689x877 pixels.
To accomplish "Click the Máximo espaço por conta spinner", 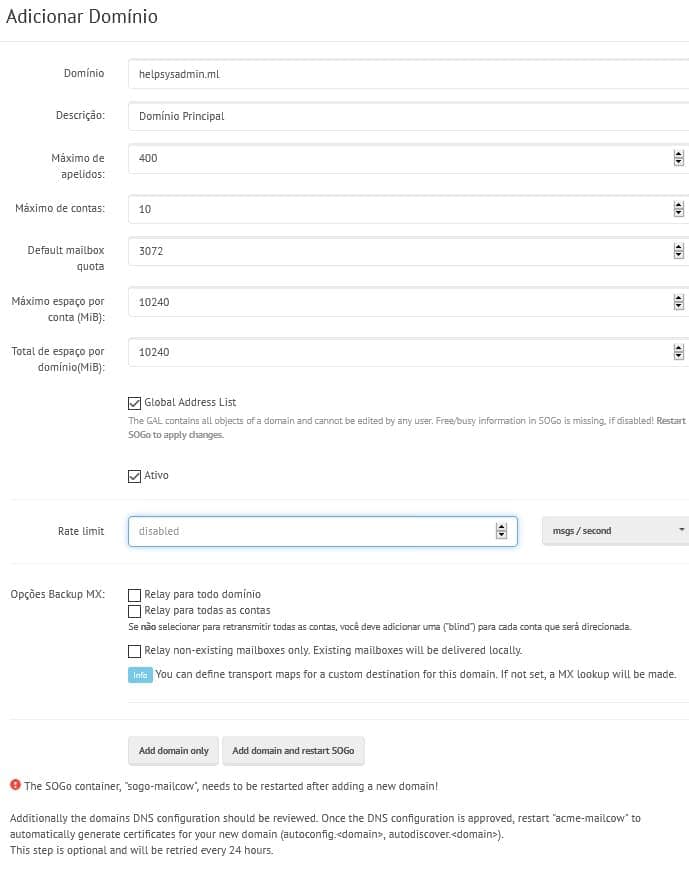I will (x=678, y=302).
